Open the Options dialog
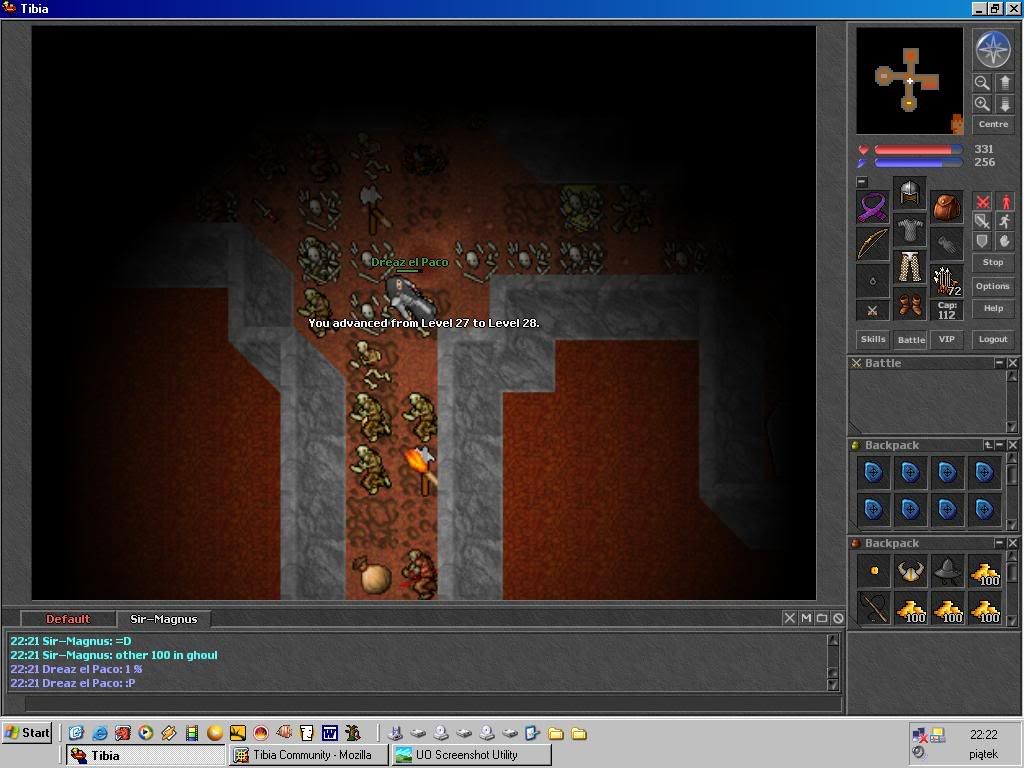 click(x=993, y=286)
